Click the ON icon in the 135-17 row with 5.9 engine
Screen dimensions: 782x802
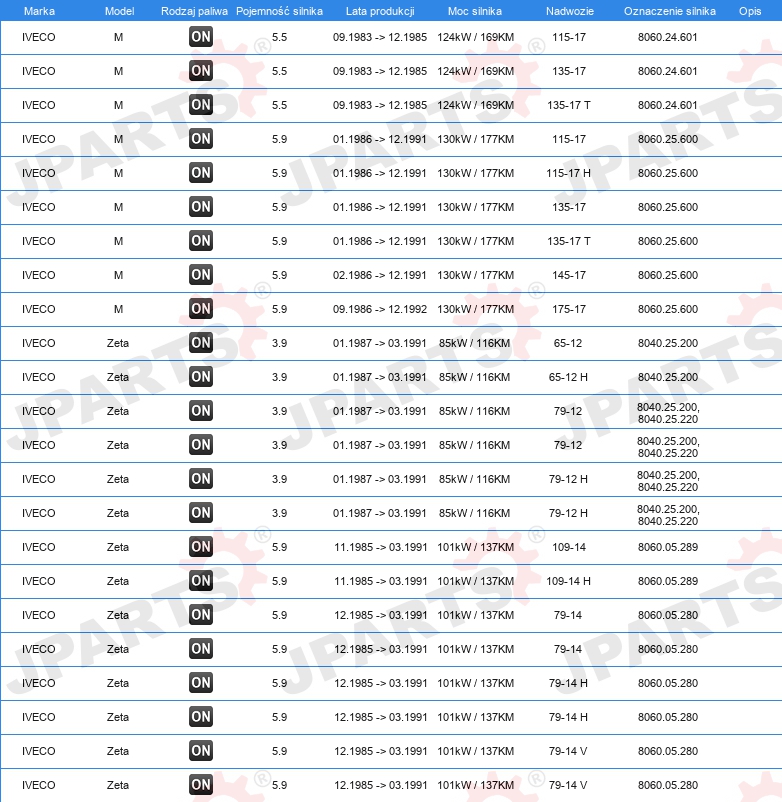[x=200, y=207]
